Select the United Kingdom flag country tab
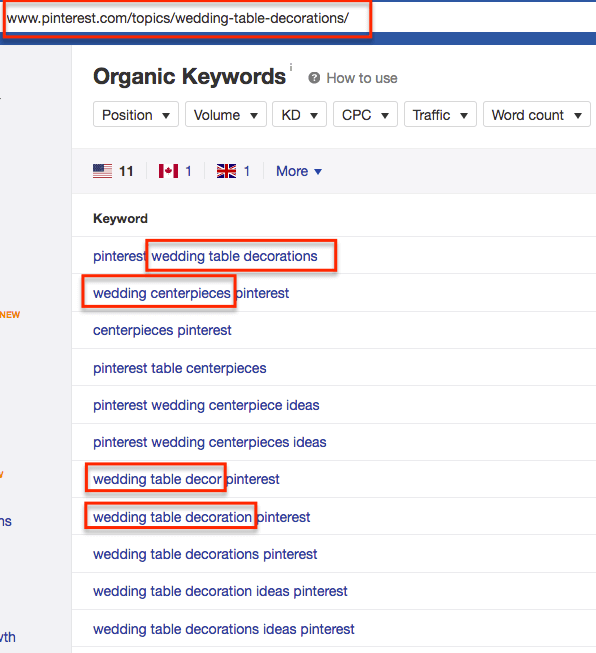 click(233, 171)
